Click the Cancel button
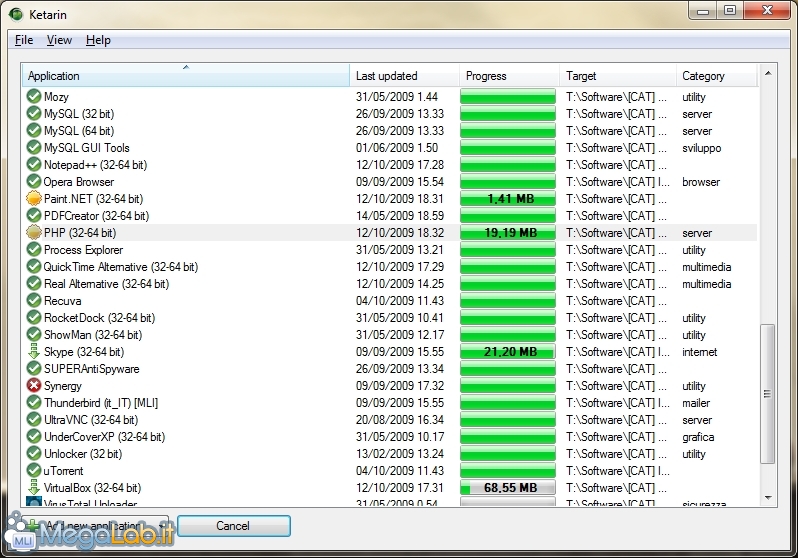The height and width of the screenshot is (558, 798). (x=234, y=526)
